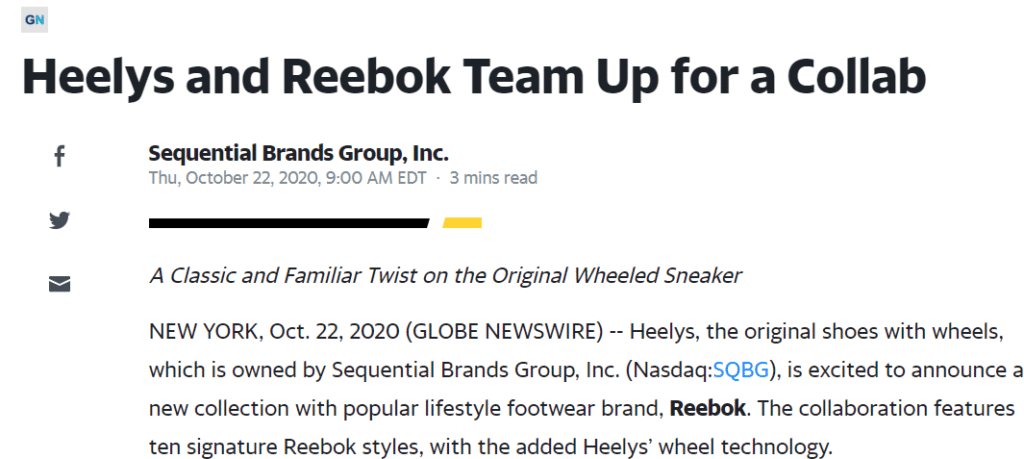Click the (GLOBE NEWSWIRE) text
The image size is (1024, 459).
[504, 332]
